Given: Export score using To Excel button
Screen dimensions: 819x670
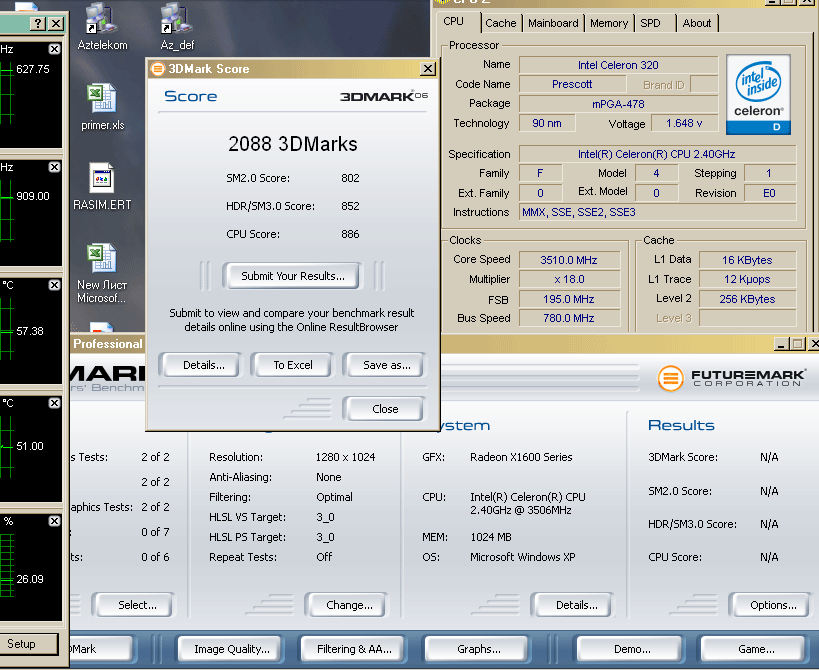Looking at the screenshot, I should pyautogui.click(x=292, y=365).
